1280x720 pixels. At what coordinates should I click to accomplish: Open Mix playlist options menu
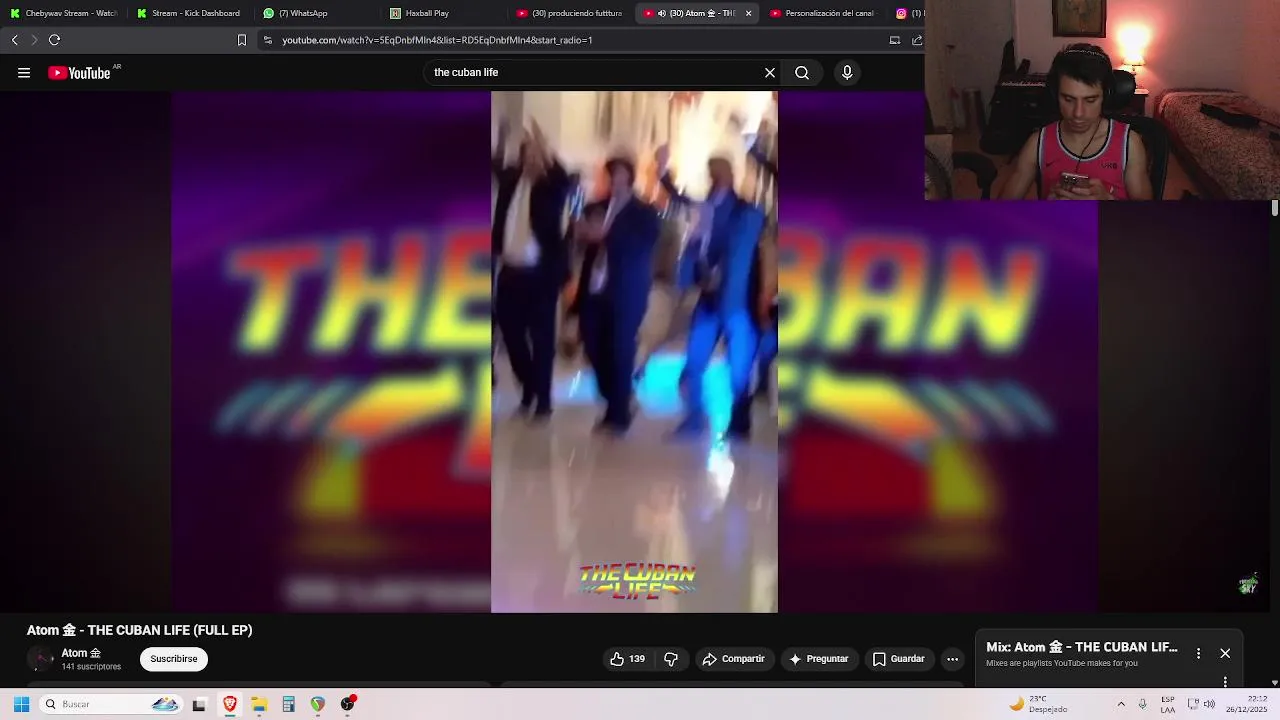pos(1198,653)
